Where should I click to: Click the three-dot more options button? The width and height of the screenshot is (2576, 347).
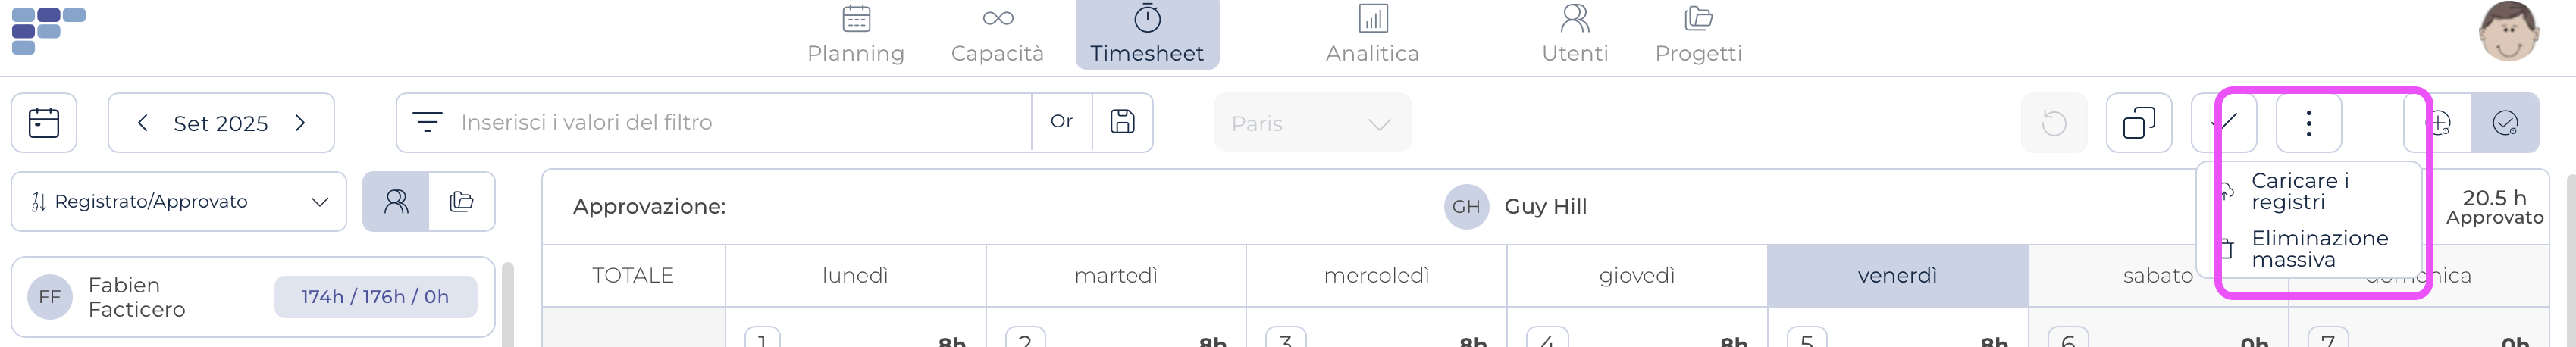coord(2308,123)
